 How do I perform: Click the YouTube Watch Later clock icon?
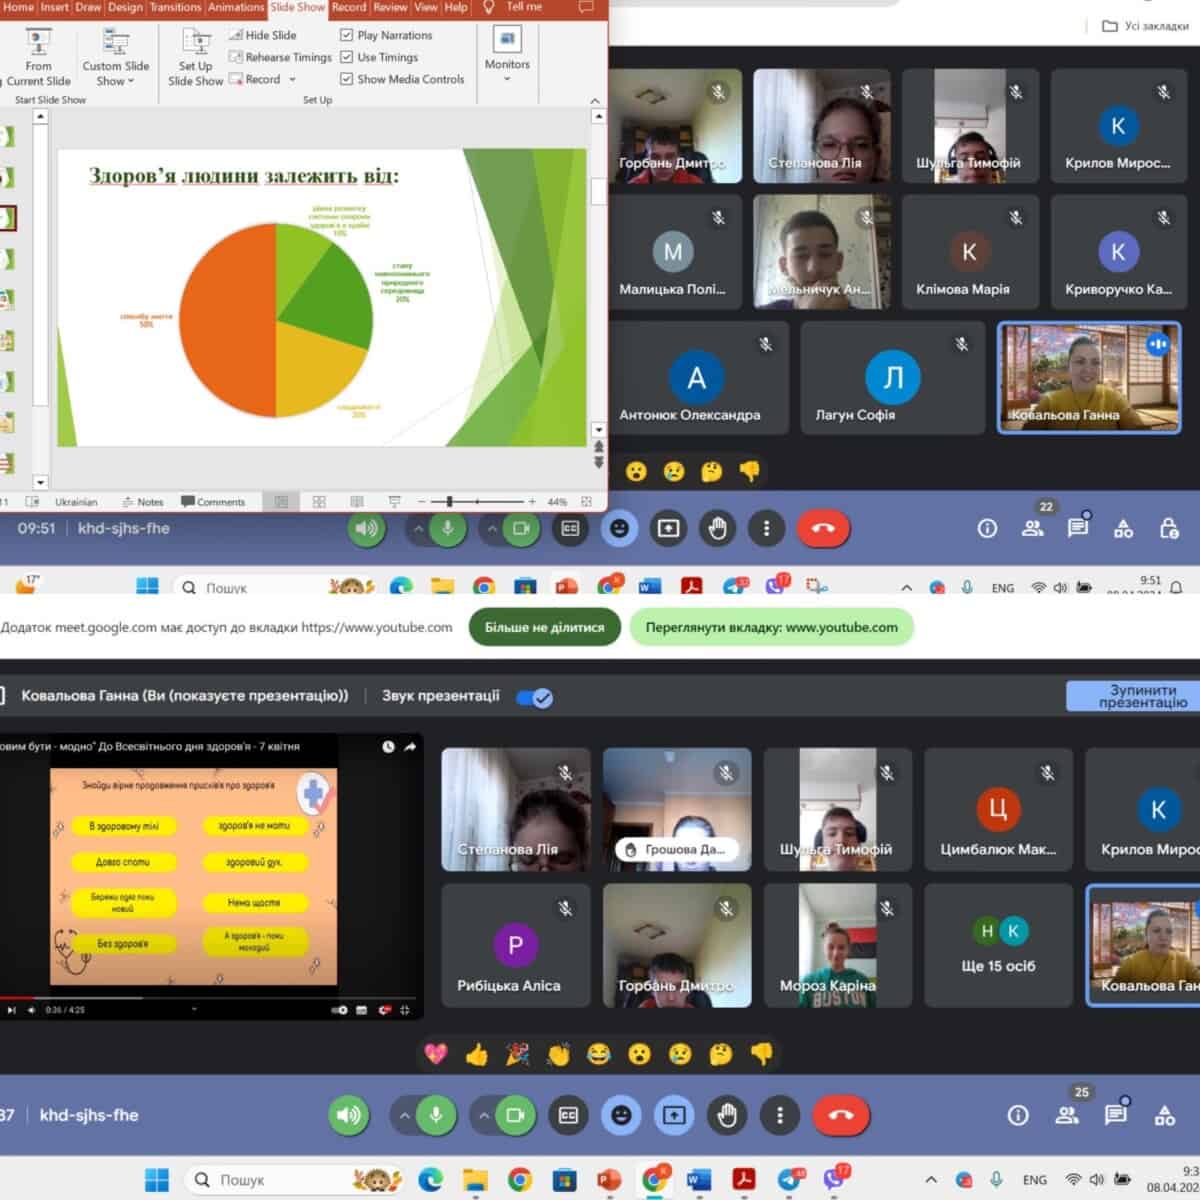388,746
